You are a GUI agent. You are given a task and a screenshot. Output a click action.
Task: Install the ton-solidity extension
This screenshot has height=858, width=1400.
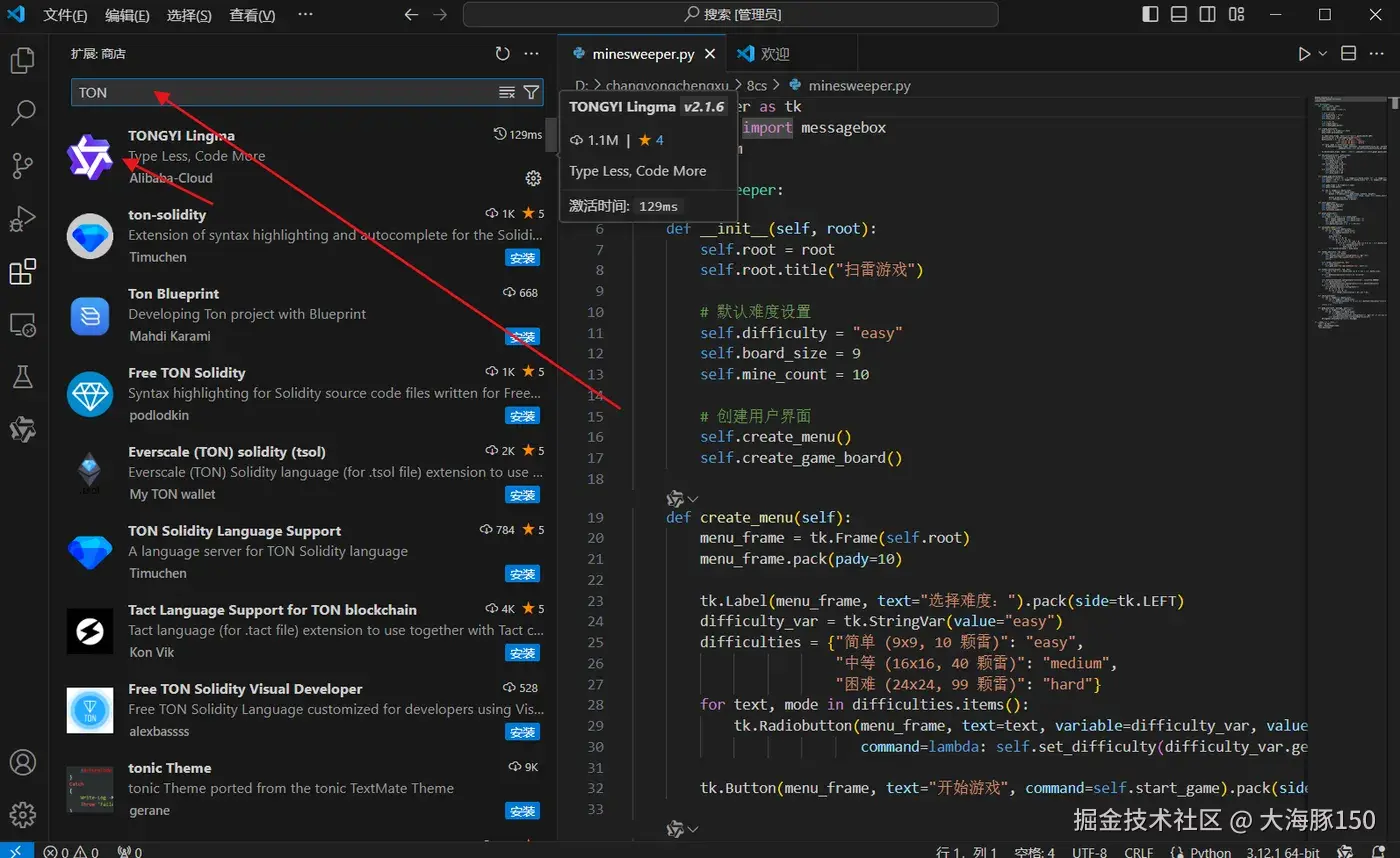522,257
